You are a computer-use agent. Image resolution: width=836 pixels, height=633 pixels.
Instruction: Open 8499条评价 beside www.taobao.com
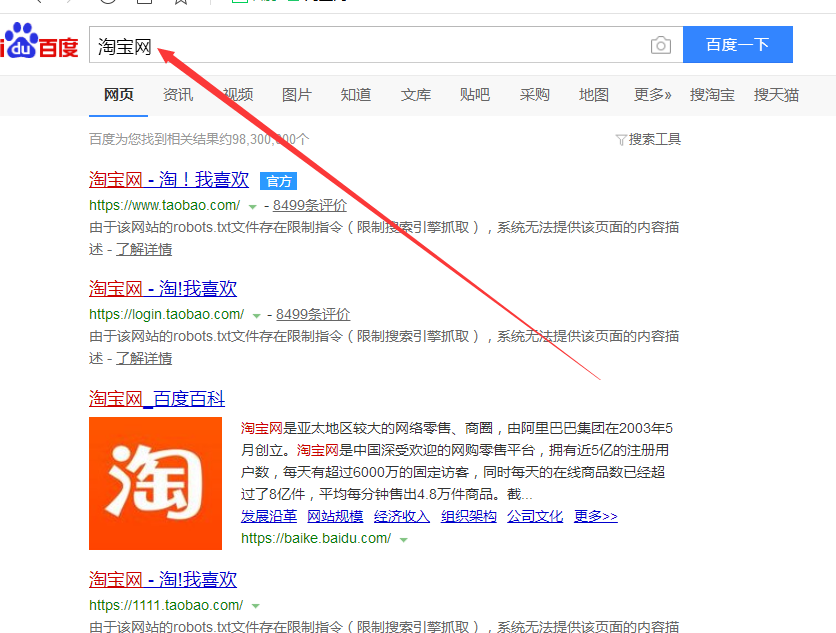(310, 205)
